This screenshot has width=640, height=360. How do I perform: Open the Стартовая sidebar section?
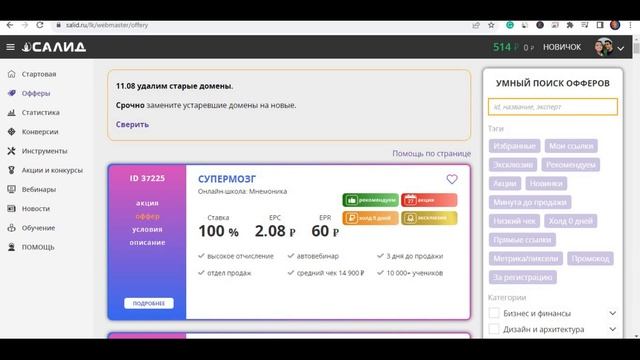[39, 74]
